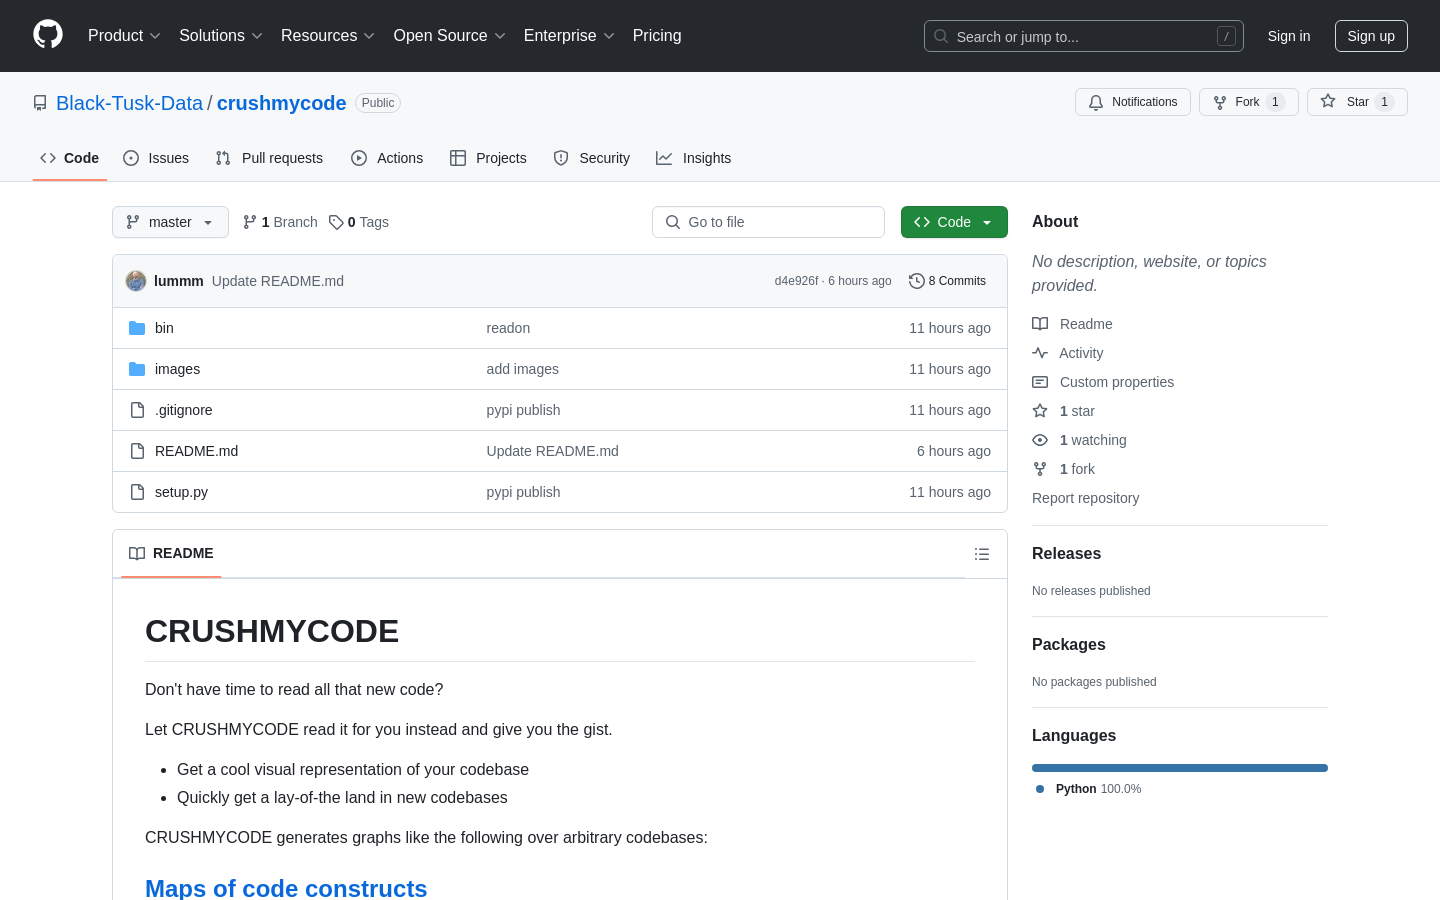The image size is (1440, 900).
Task: Click the bin folder icon
Action: click(137, 328)
